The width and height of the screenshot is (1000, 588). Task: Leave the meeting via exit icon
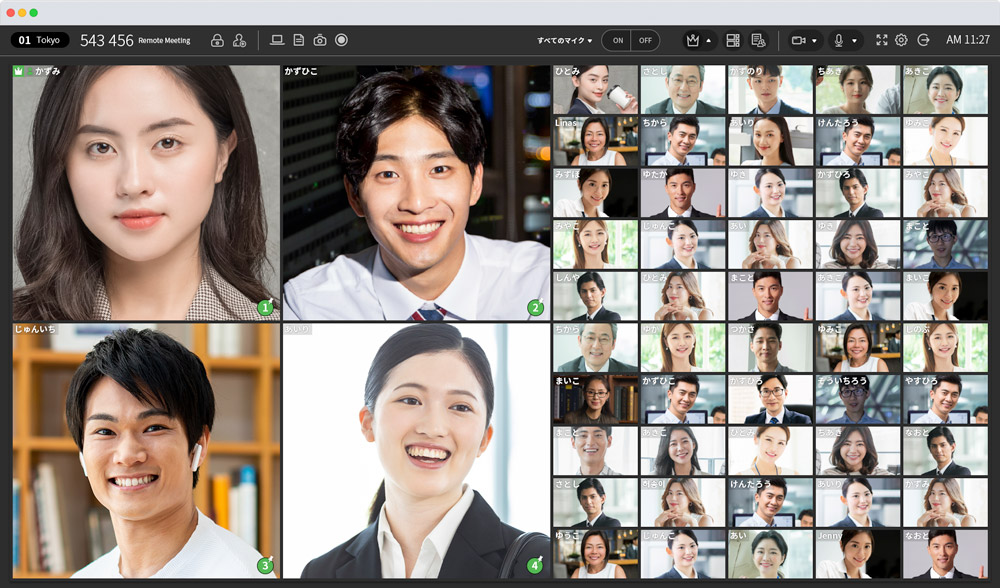(x=923, y=40)
